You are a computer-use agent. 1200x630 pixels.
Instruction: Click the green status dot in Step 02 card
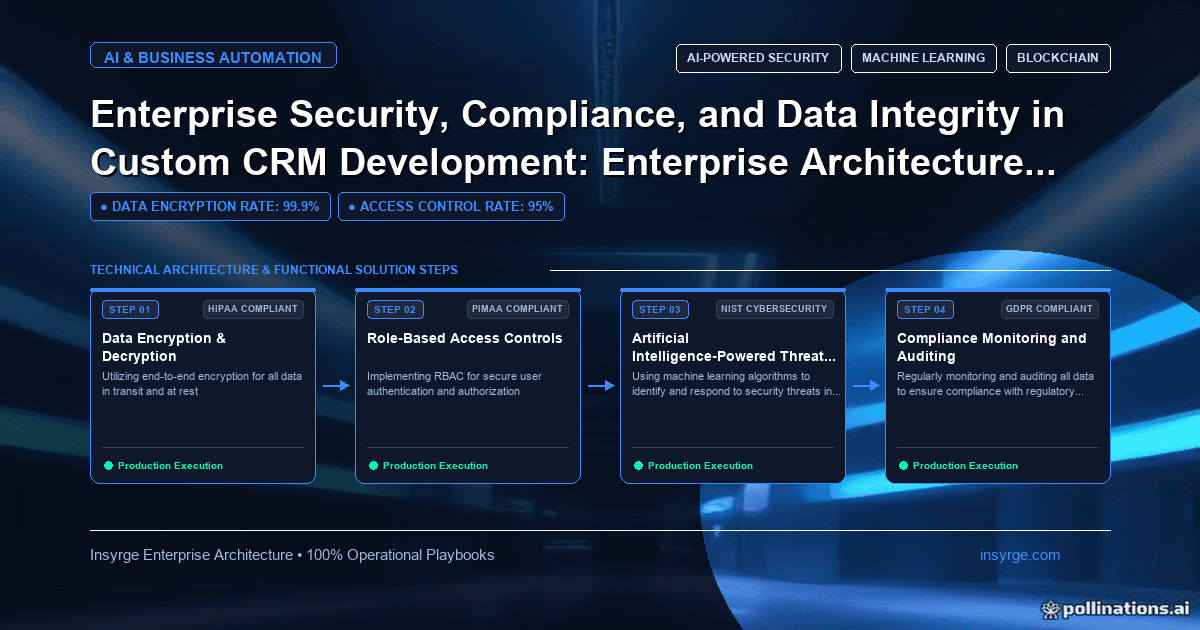click(373, 465)
